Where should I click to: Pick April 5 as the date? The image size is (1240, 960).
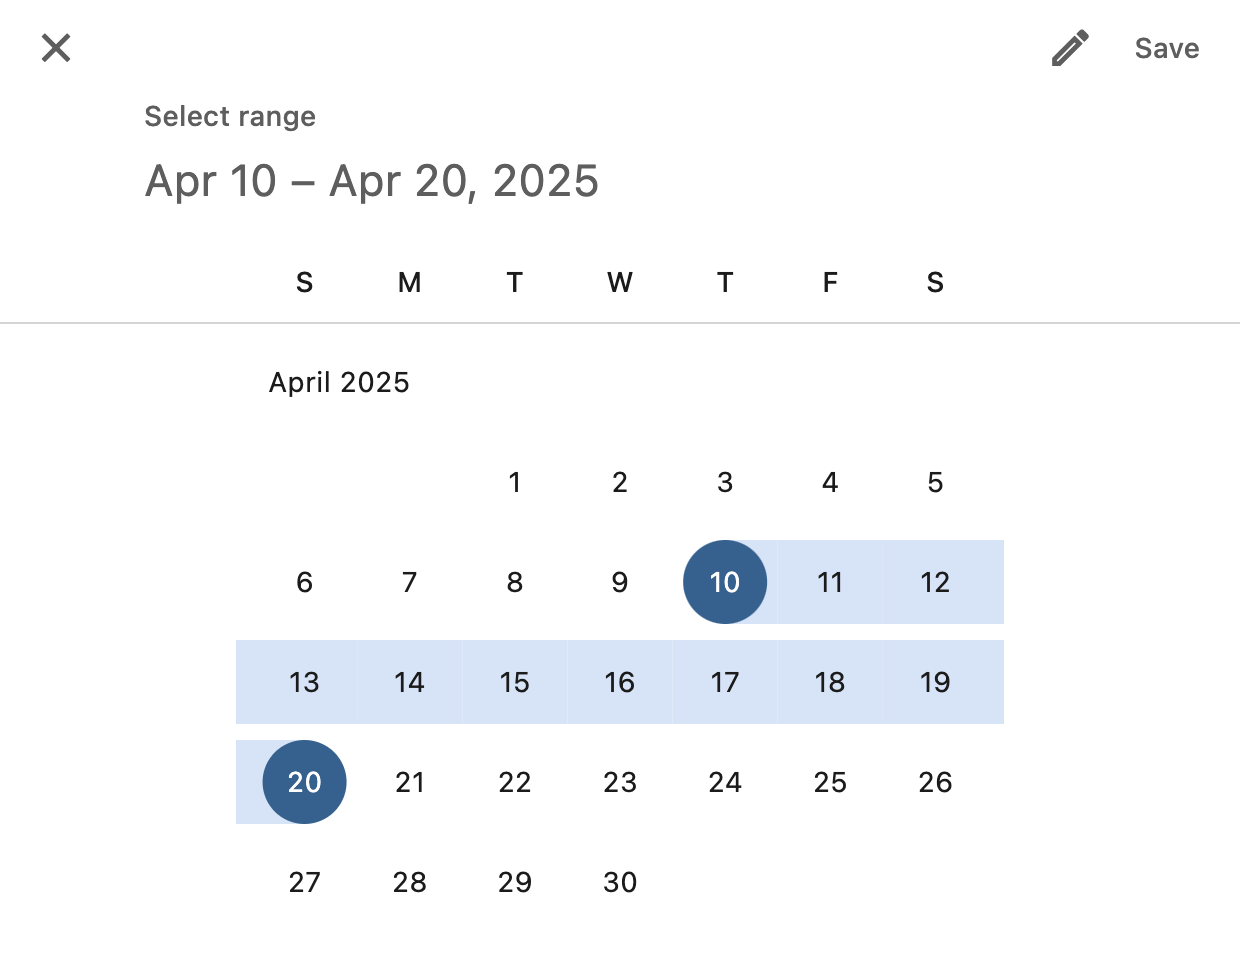[935, 482]
